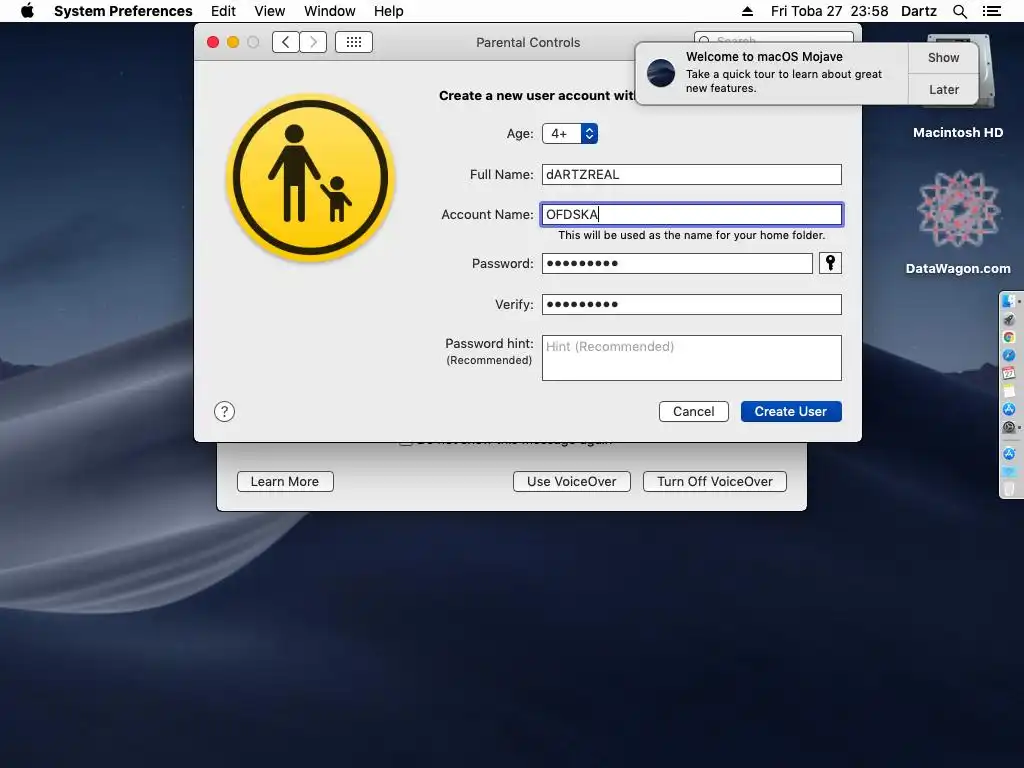Click the help question mark button
The height and width of the screenshot is (768, 1024).
224,411
